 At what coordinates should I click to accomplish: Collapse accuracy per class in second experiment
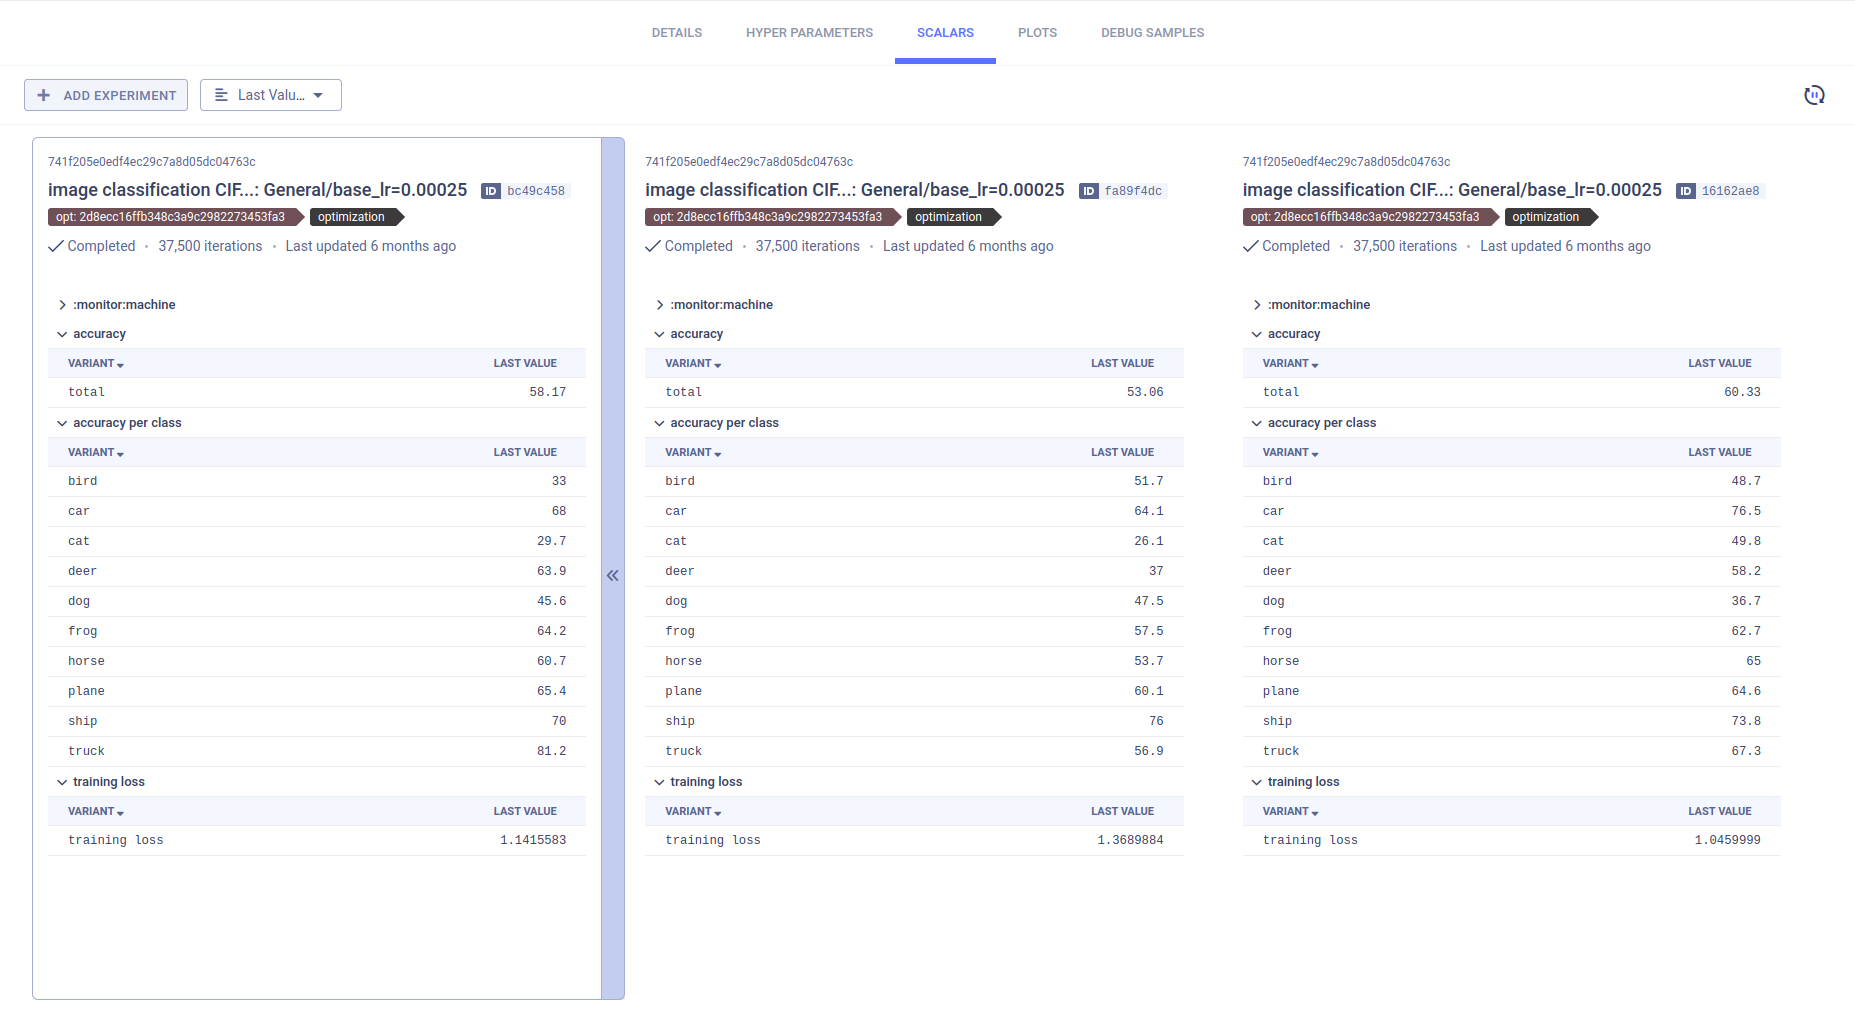pyautogui.click(x=659, y=423)
